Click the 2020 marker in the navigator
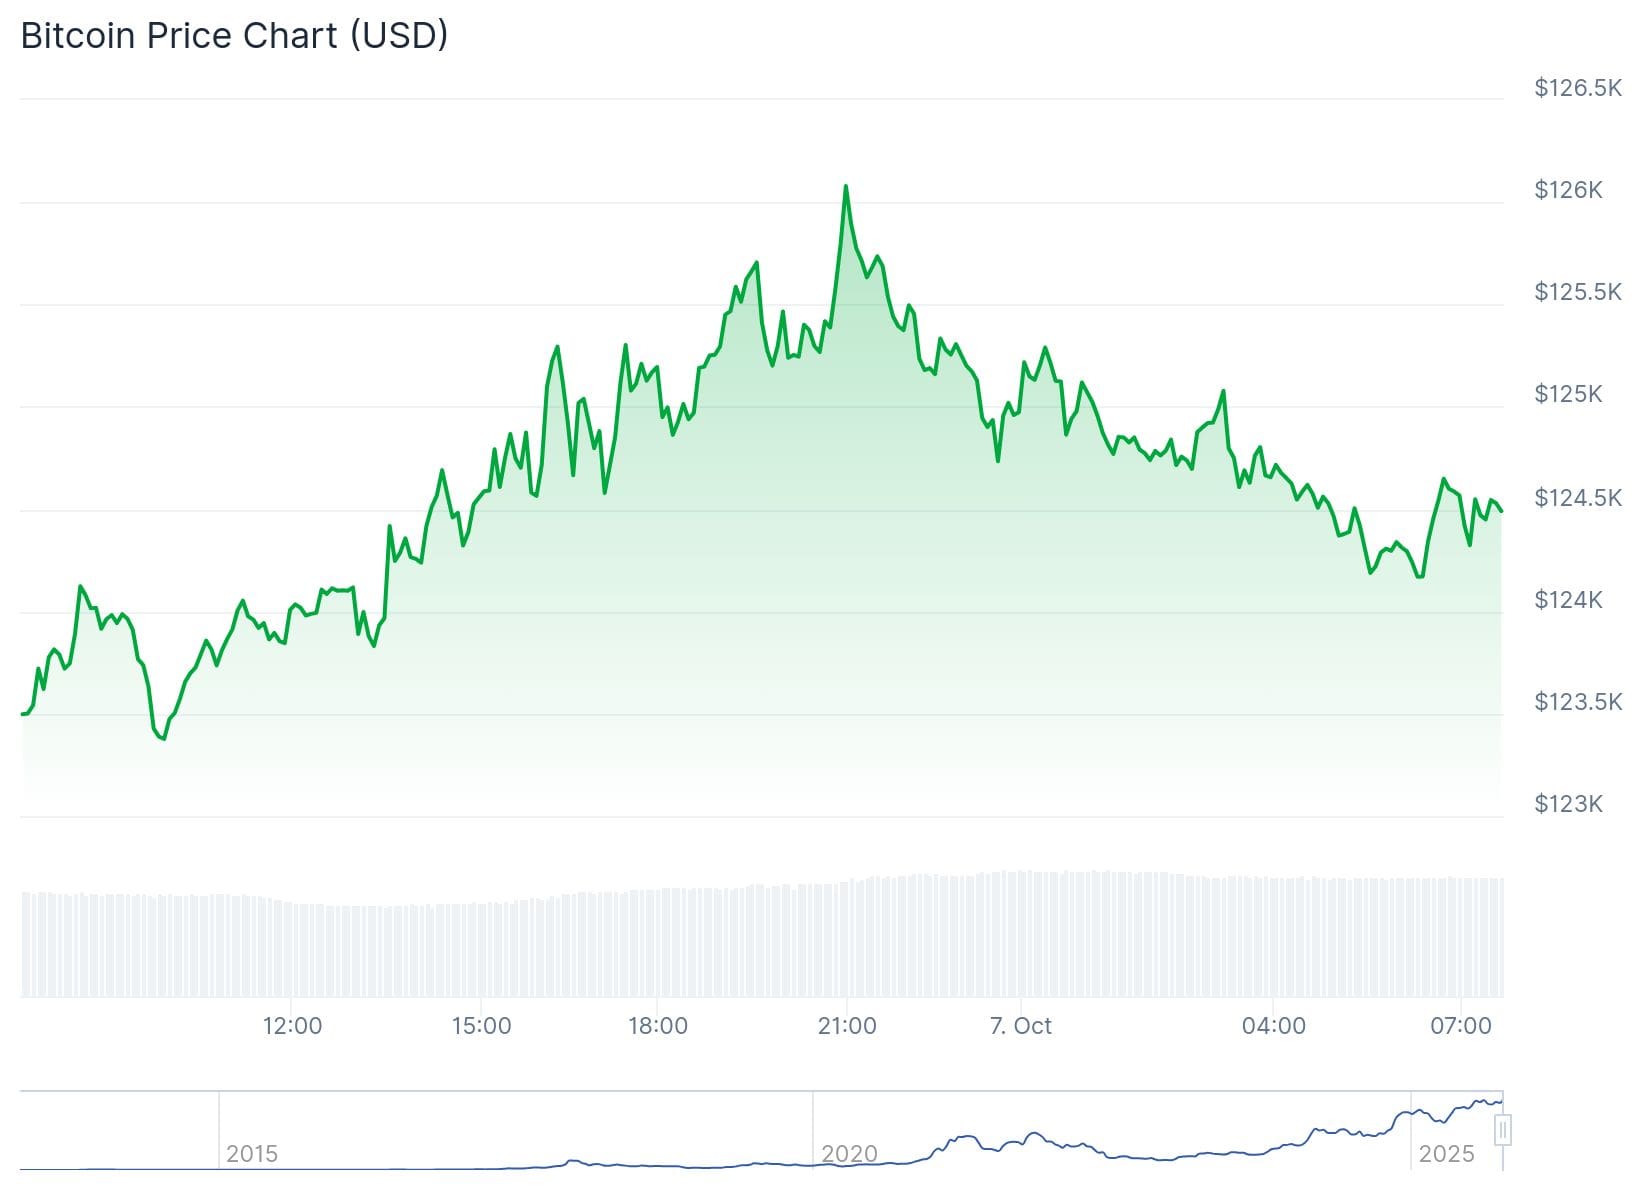The image size is (1644, 1200). pos(849,1154)
